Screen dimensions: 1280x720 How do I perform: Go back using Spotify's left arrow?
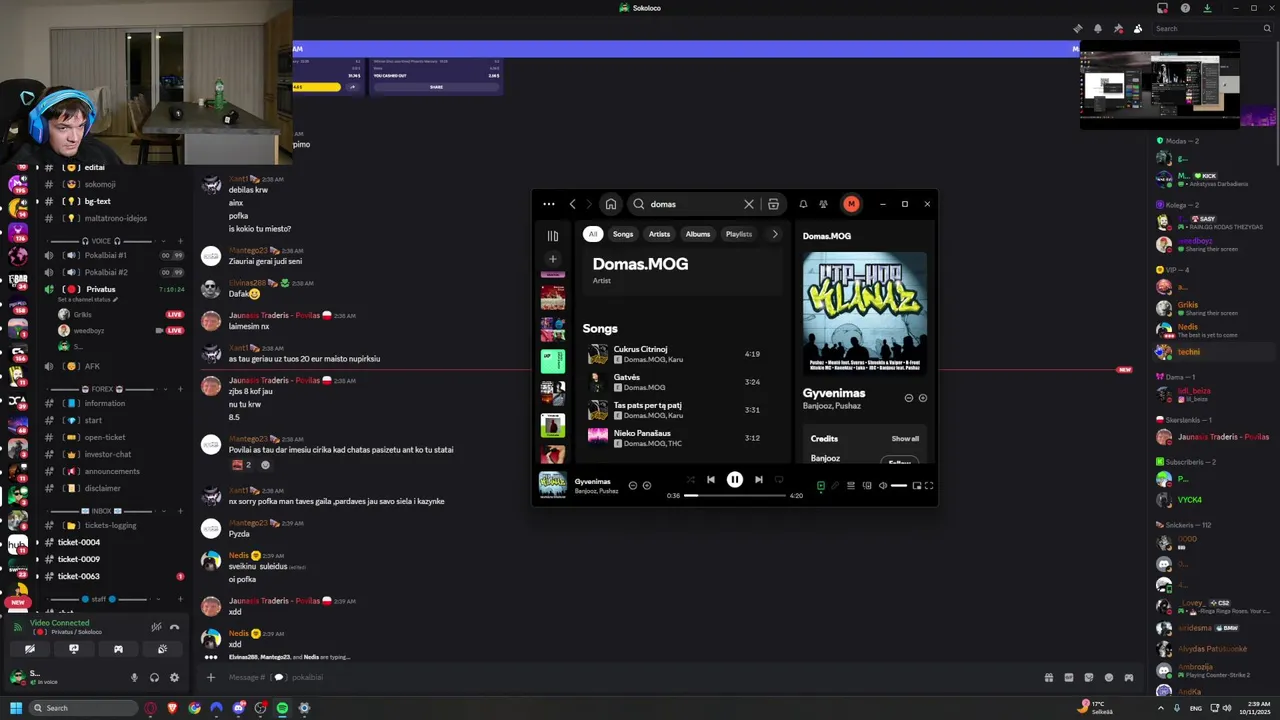tap(572, 204)
